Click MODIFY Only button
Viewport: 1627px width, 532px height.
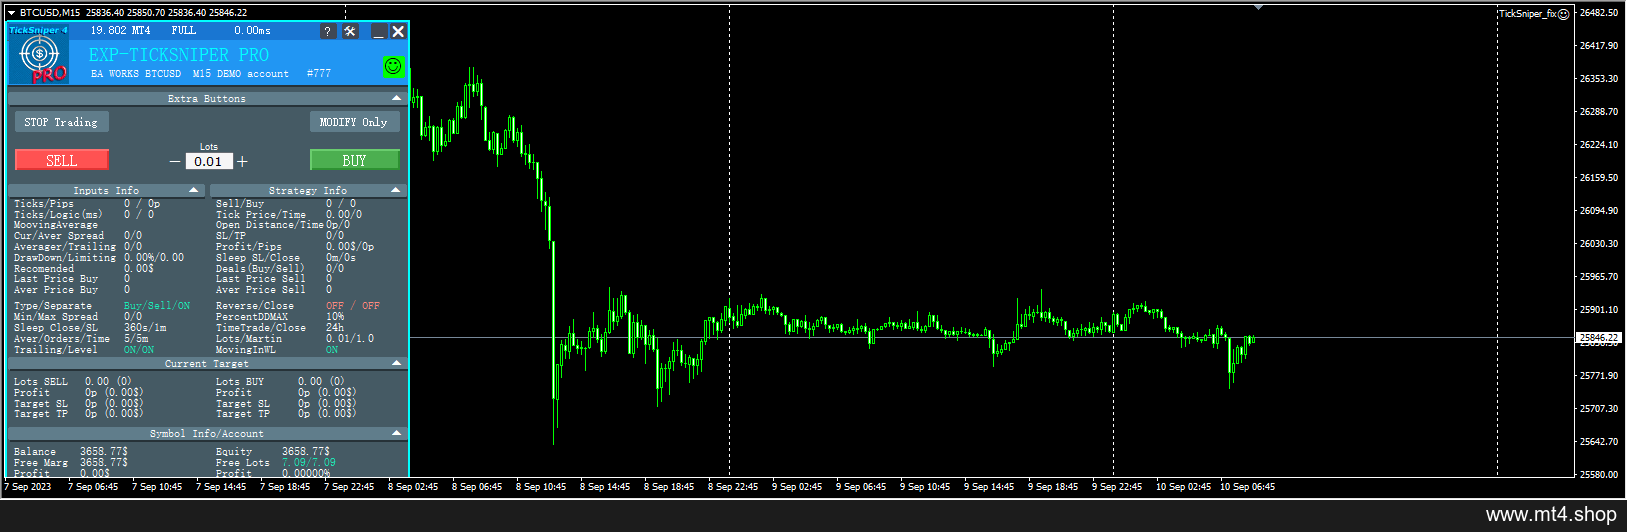pos(354,122)
